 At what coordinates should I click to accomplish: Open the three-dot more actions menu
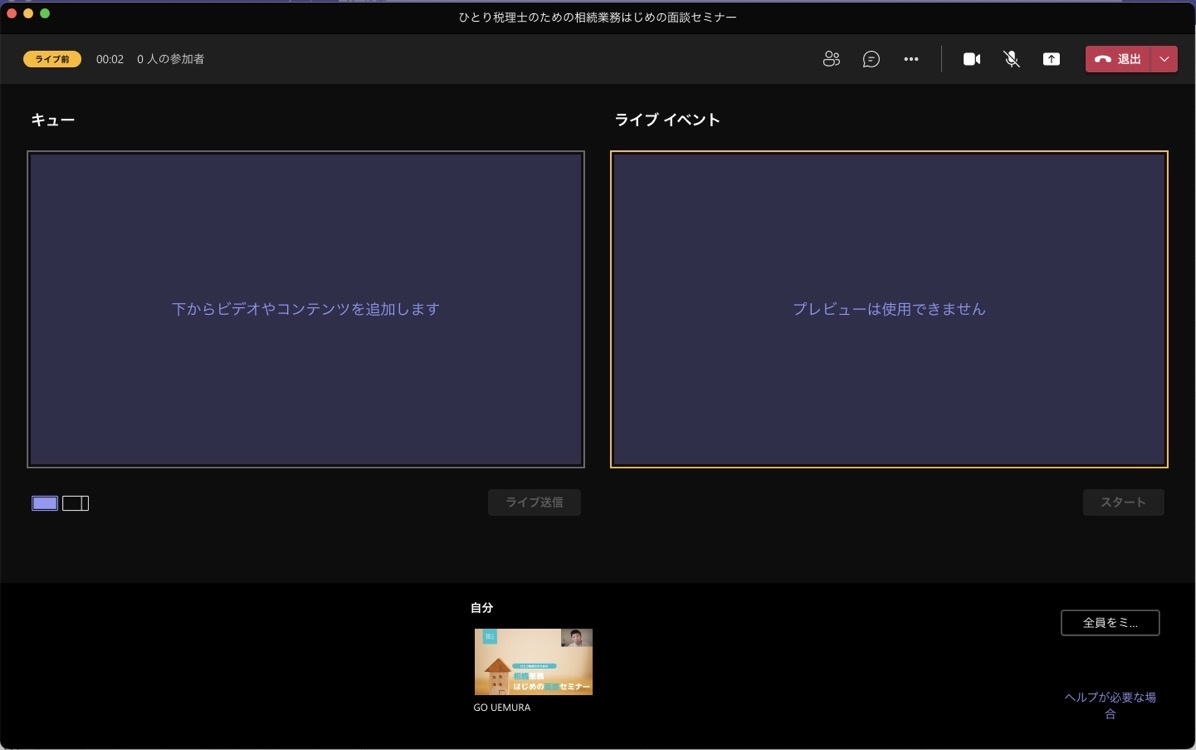pos(911,59)
